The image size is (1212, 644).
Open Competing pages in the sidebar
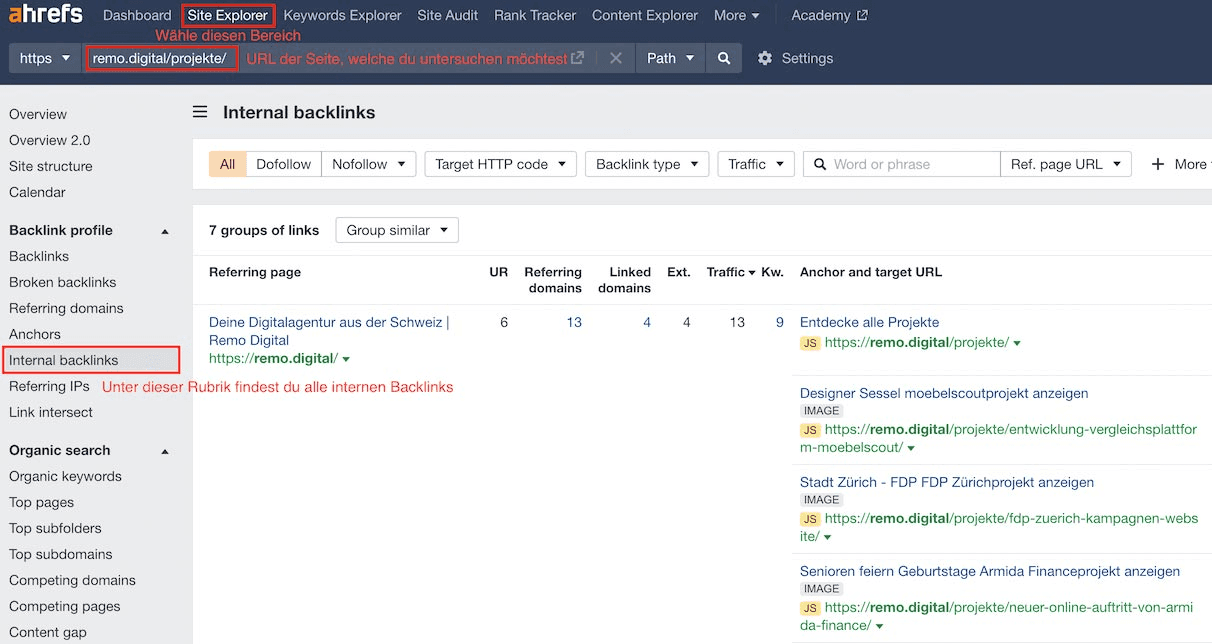65,606
